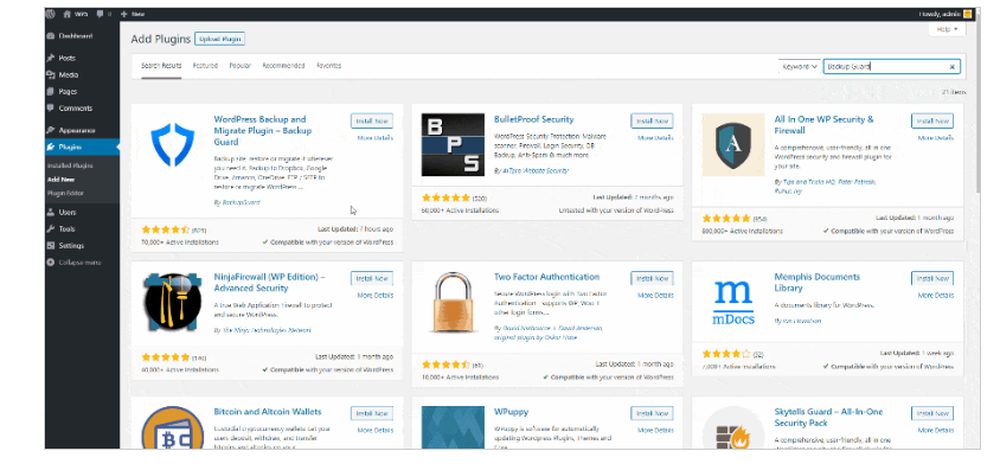Image resolution: width=1000 pixels, height=466 pixels.
Task: Open the Keyword search type dropdown
Action: [x=799, y=66]
